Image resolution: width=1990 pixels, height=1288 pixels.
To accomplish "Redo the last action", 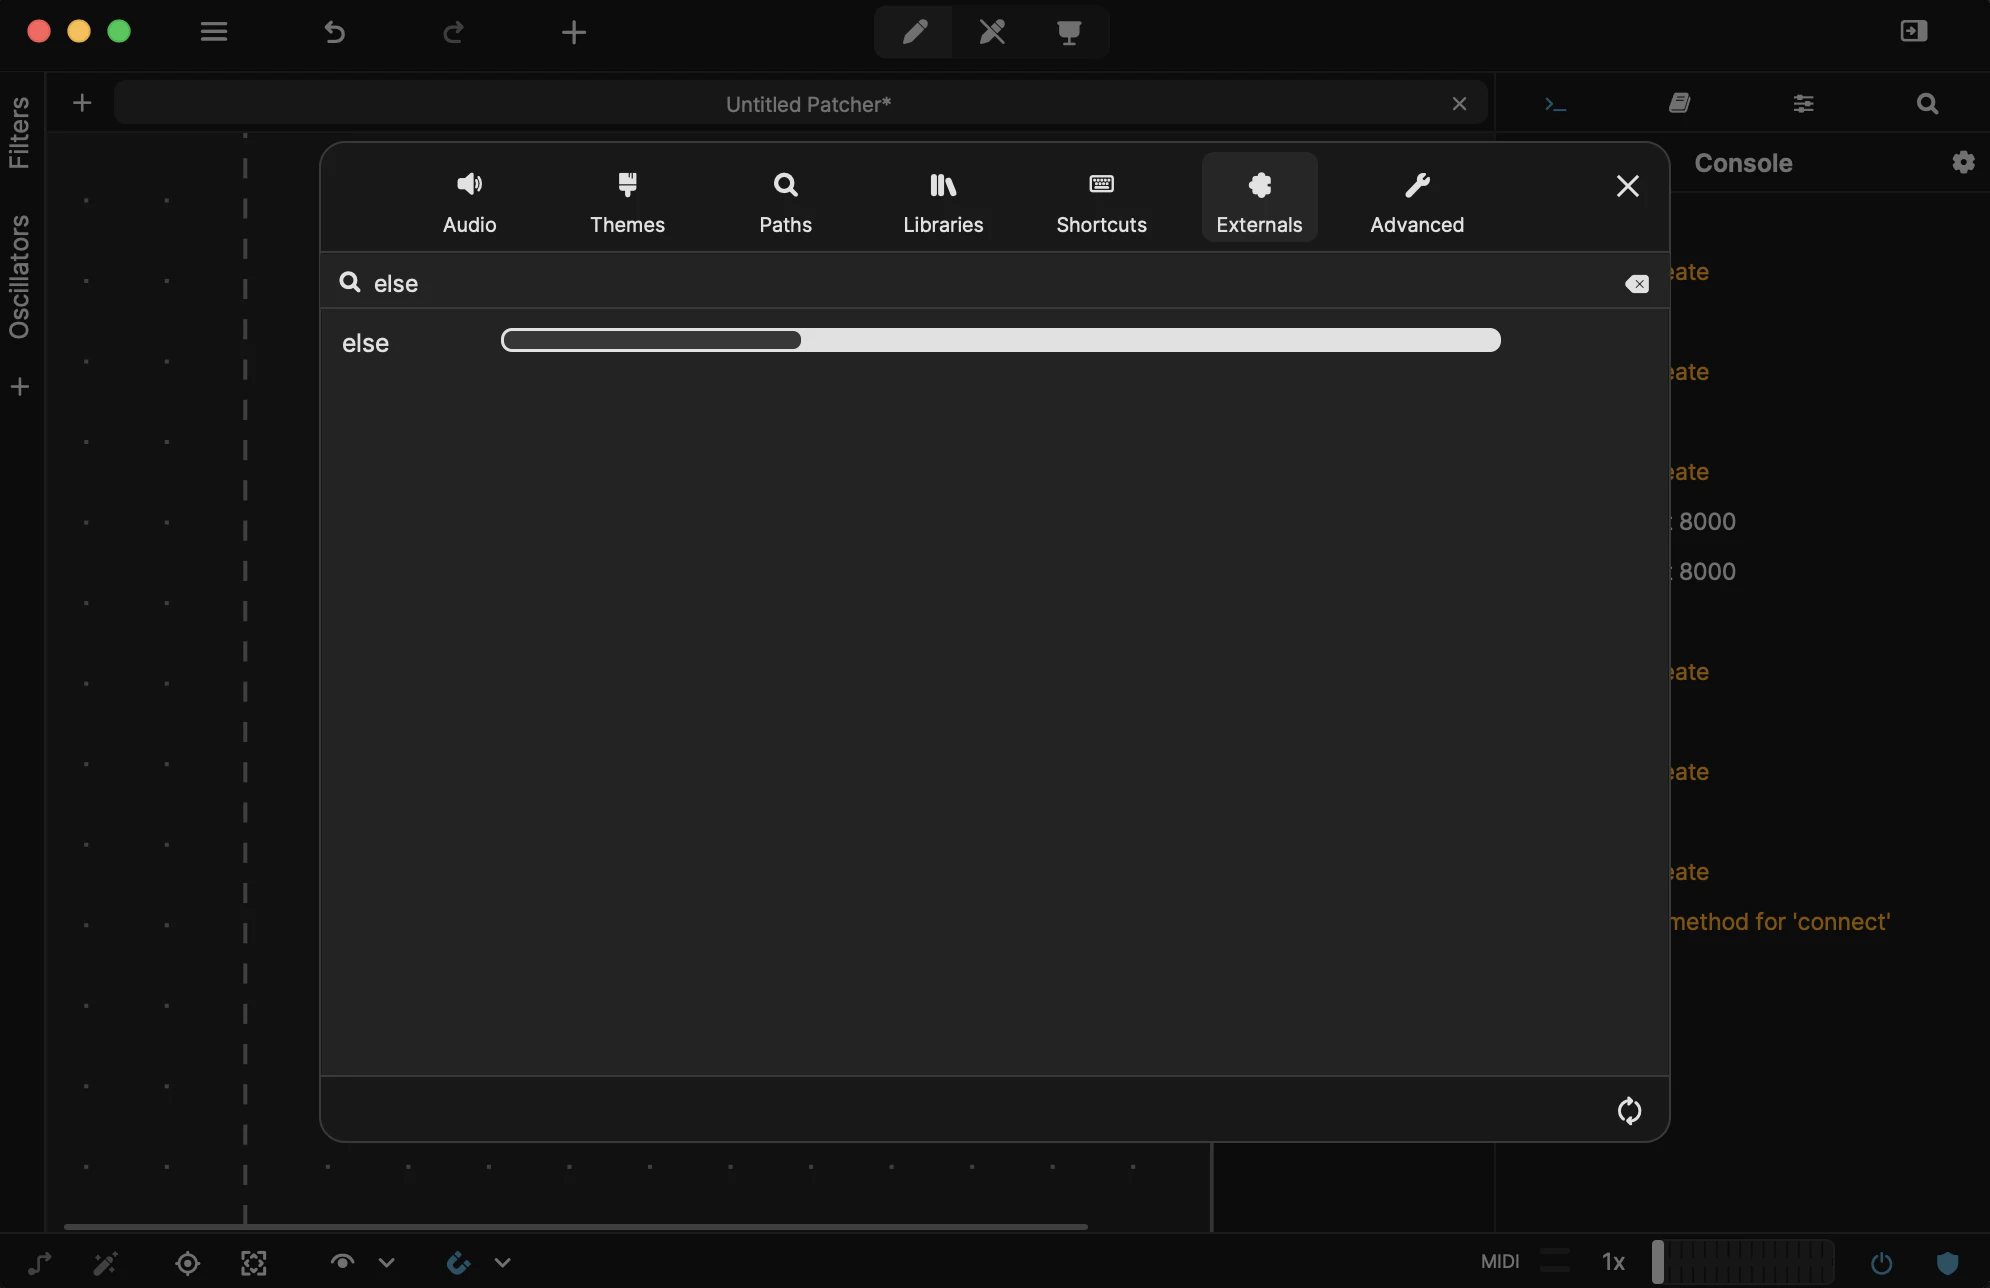I will (454, 32).
